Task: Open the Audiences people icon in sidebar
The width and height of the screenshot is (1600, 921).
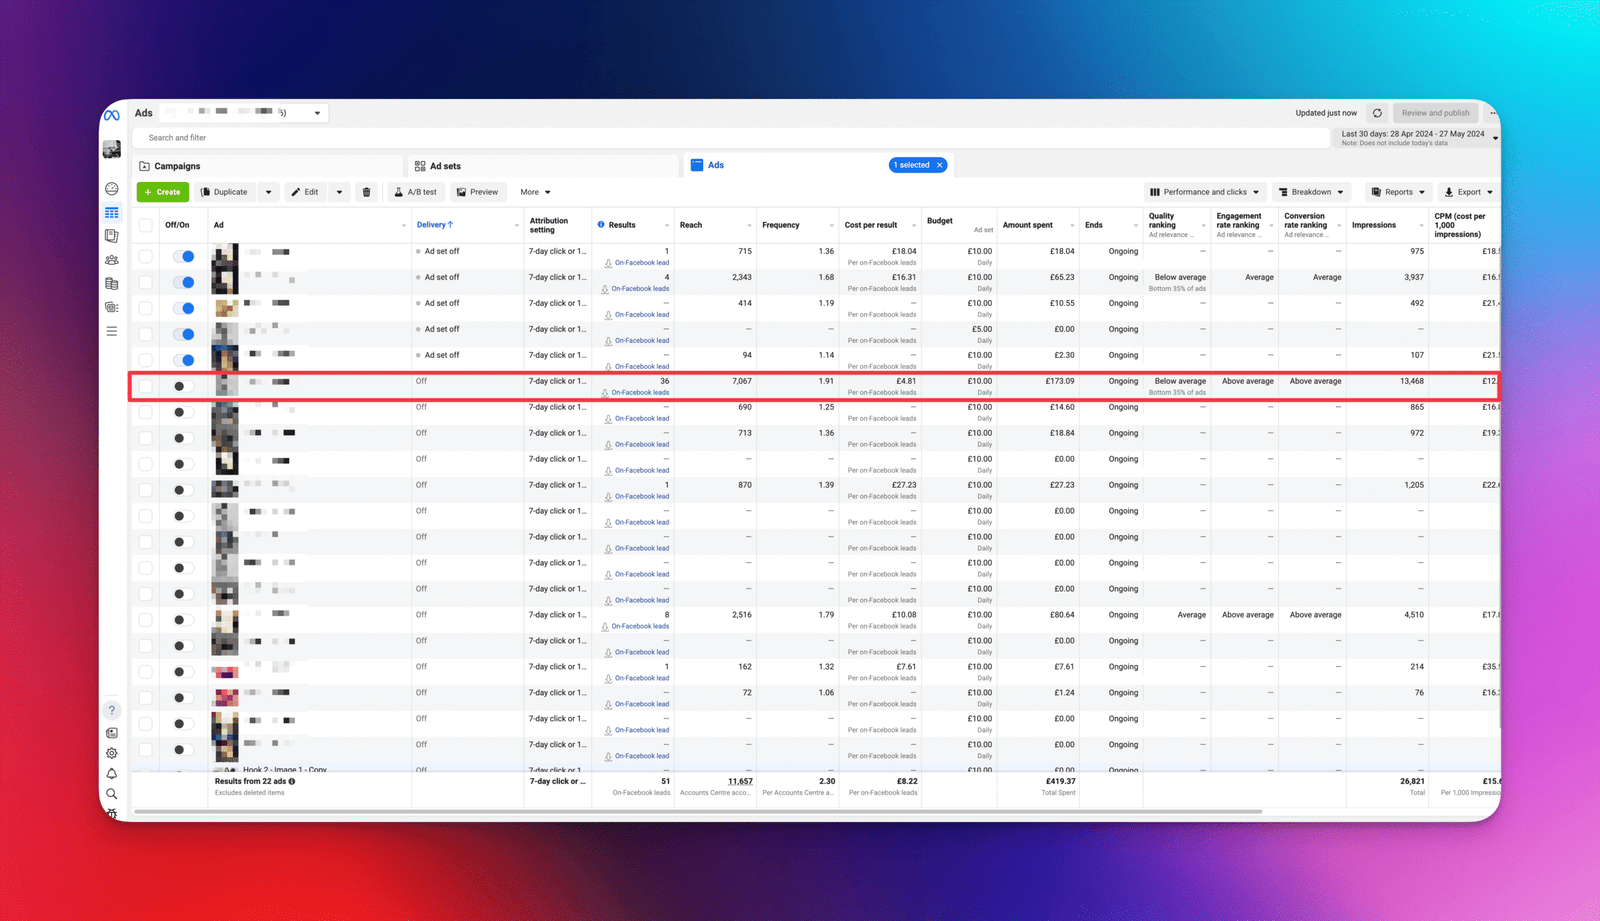Action: (x=112, y=260)
